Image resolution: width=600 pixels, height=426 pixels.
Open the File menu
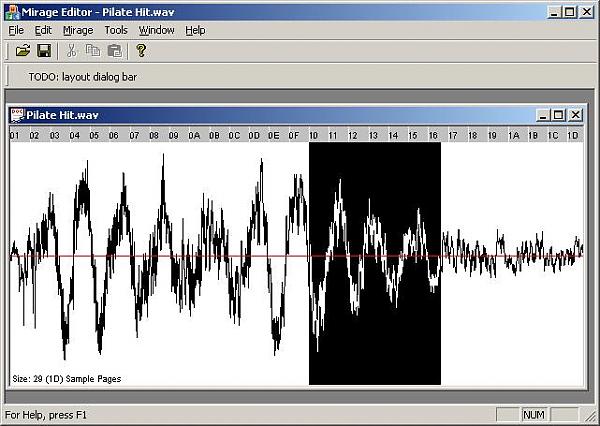click(x=16, y=30)
